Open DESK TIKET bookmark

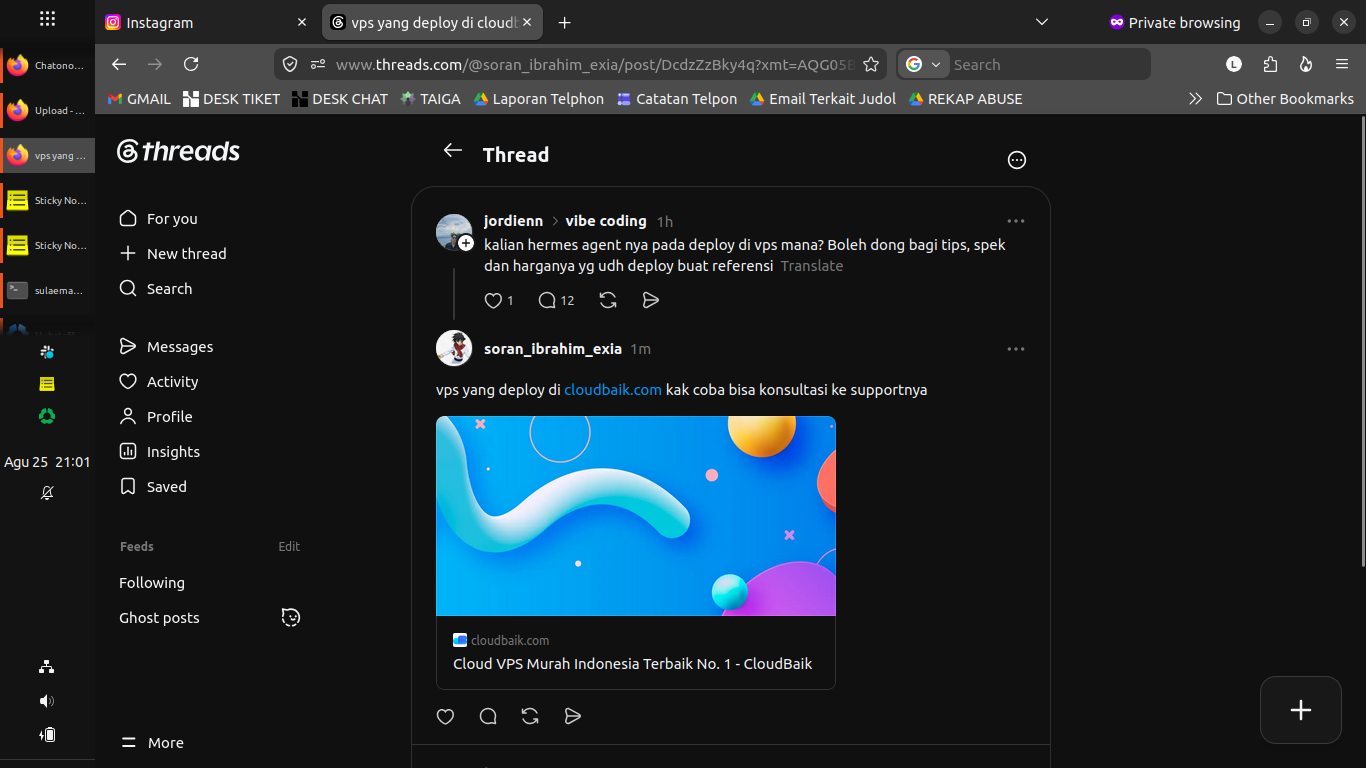tap(231, 99)
